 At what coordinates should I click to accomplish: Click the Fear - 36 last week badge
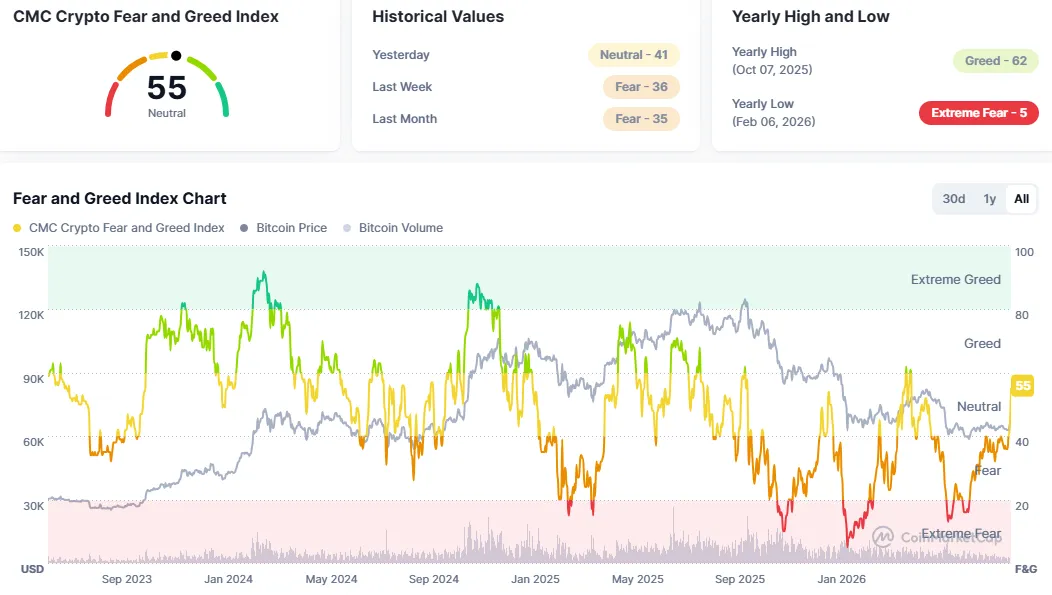click(641, 87)
